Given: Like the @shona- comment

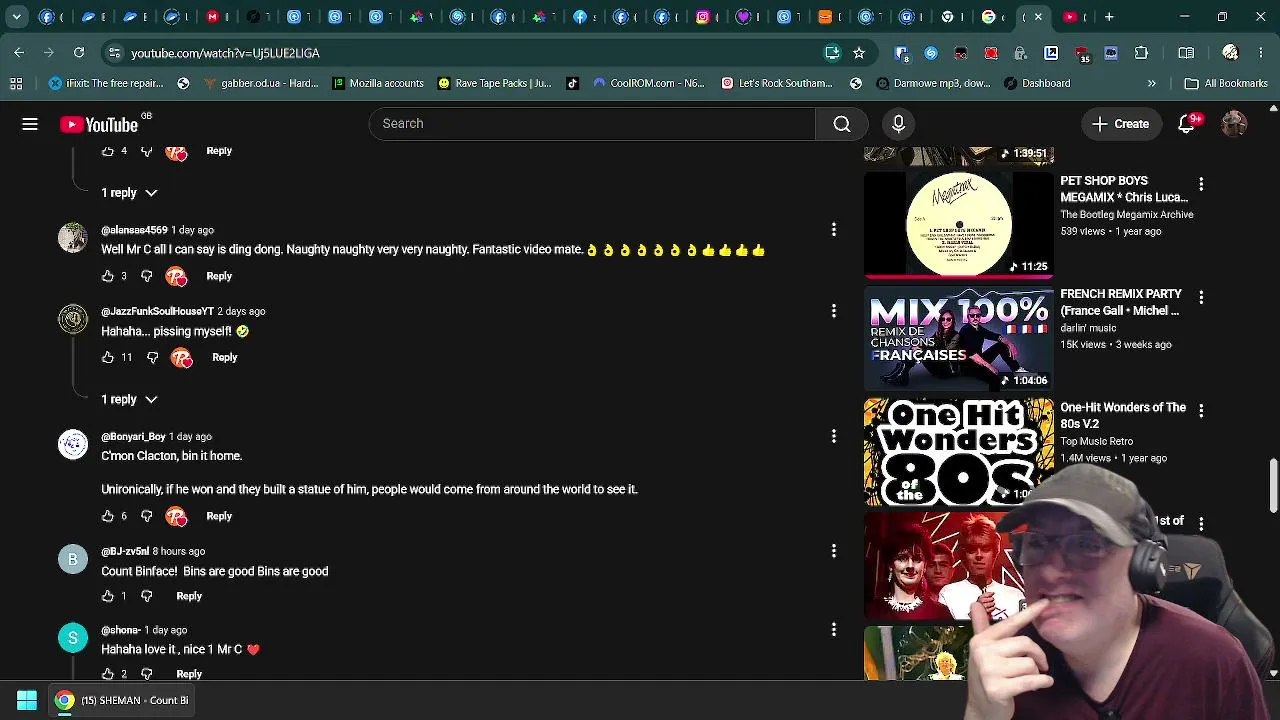Looking at the screenshot, I should click(x=108, y=674).
